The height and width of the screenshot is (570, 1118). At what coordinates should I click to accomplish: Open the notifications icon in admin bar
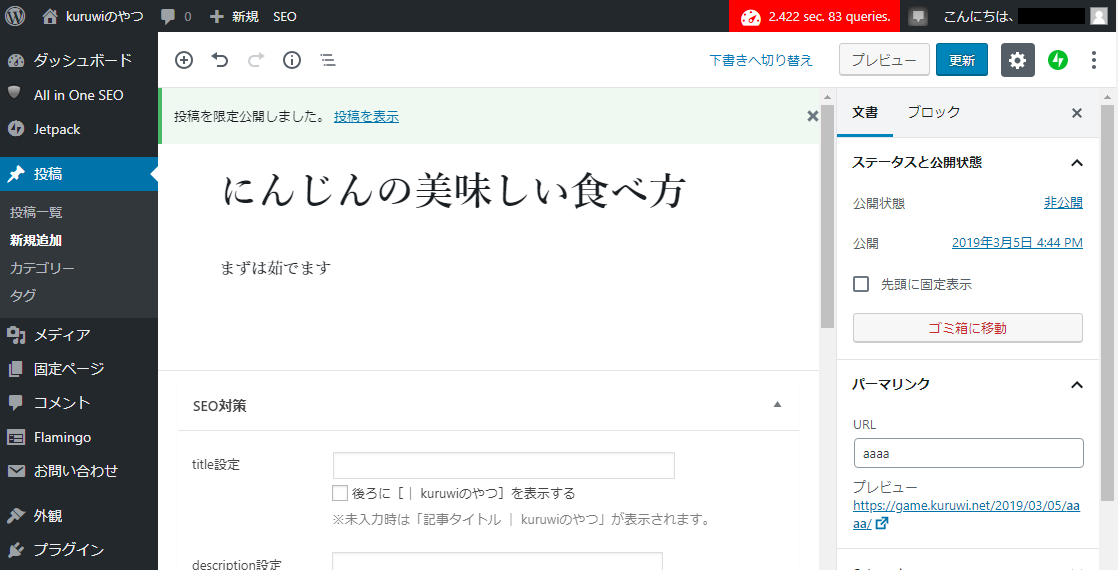[x=919, y=16]
